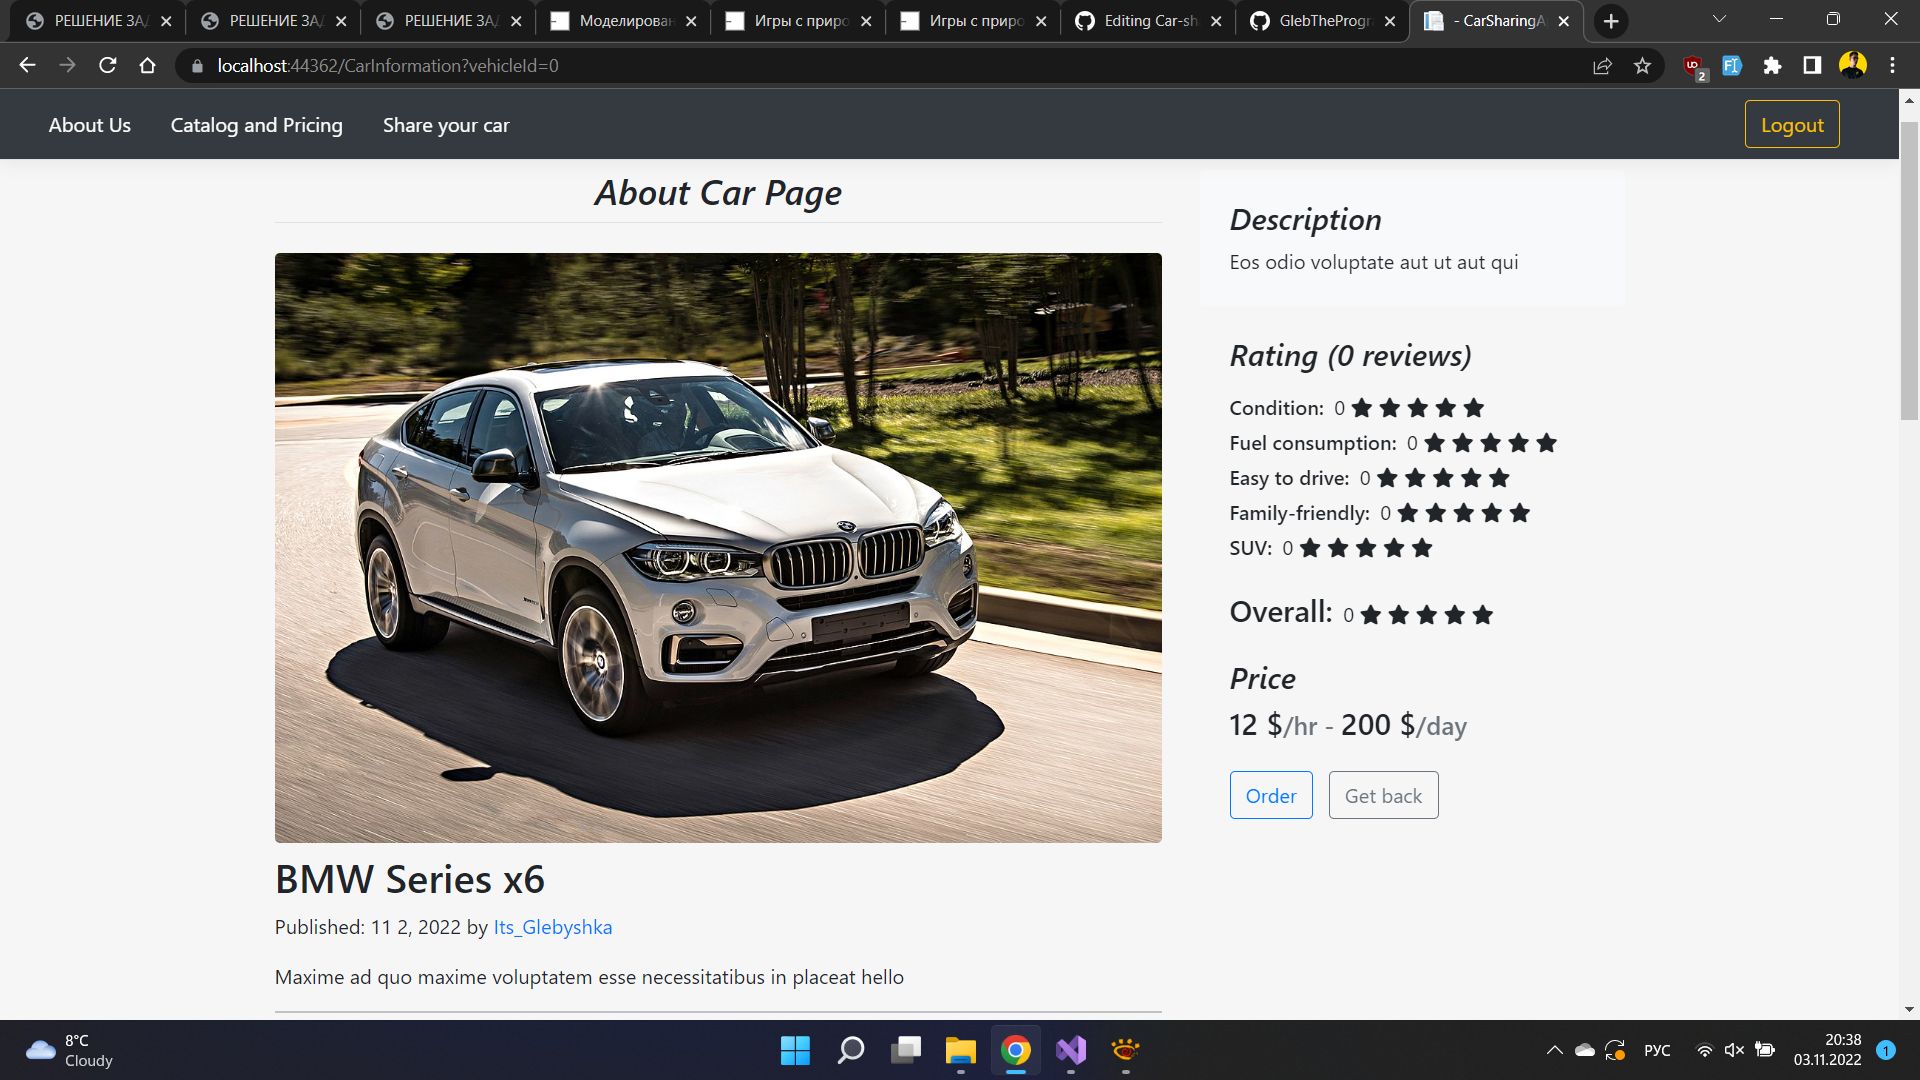Image resolution: width=1920 pixels, height=1080 pixels.
Task: Click the page vertical scrollbar thumb
Action: click(x=1909, y=270)
